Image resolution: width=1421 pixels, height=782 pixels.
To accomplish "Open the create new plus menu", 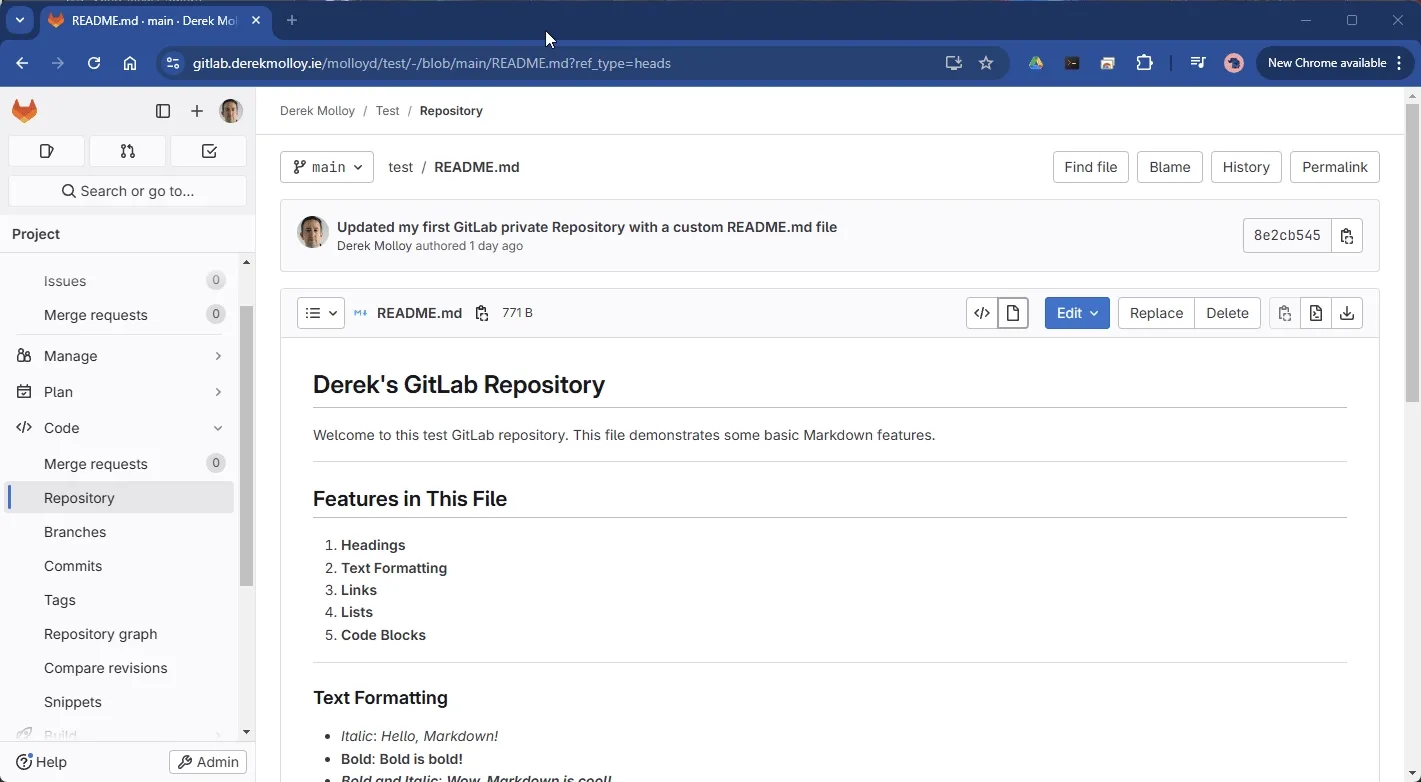I will coord(197,111).
